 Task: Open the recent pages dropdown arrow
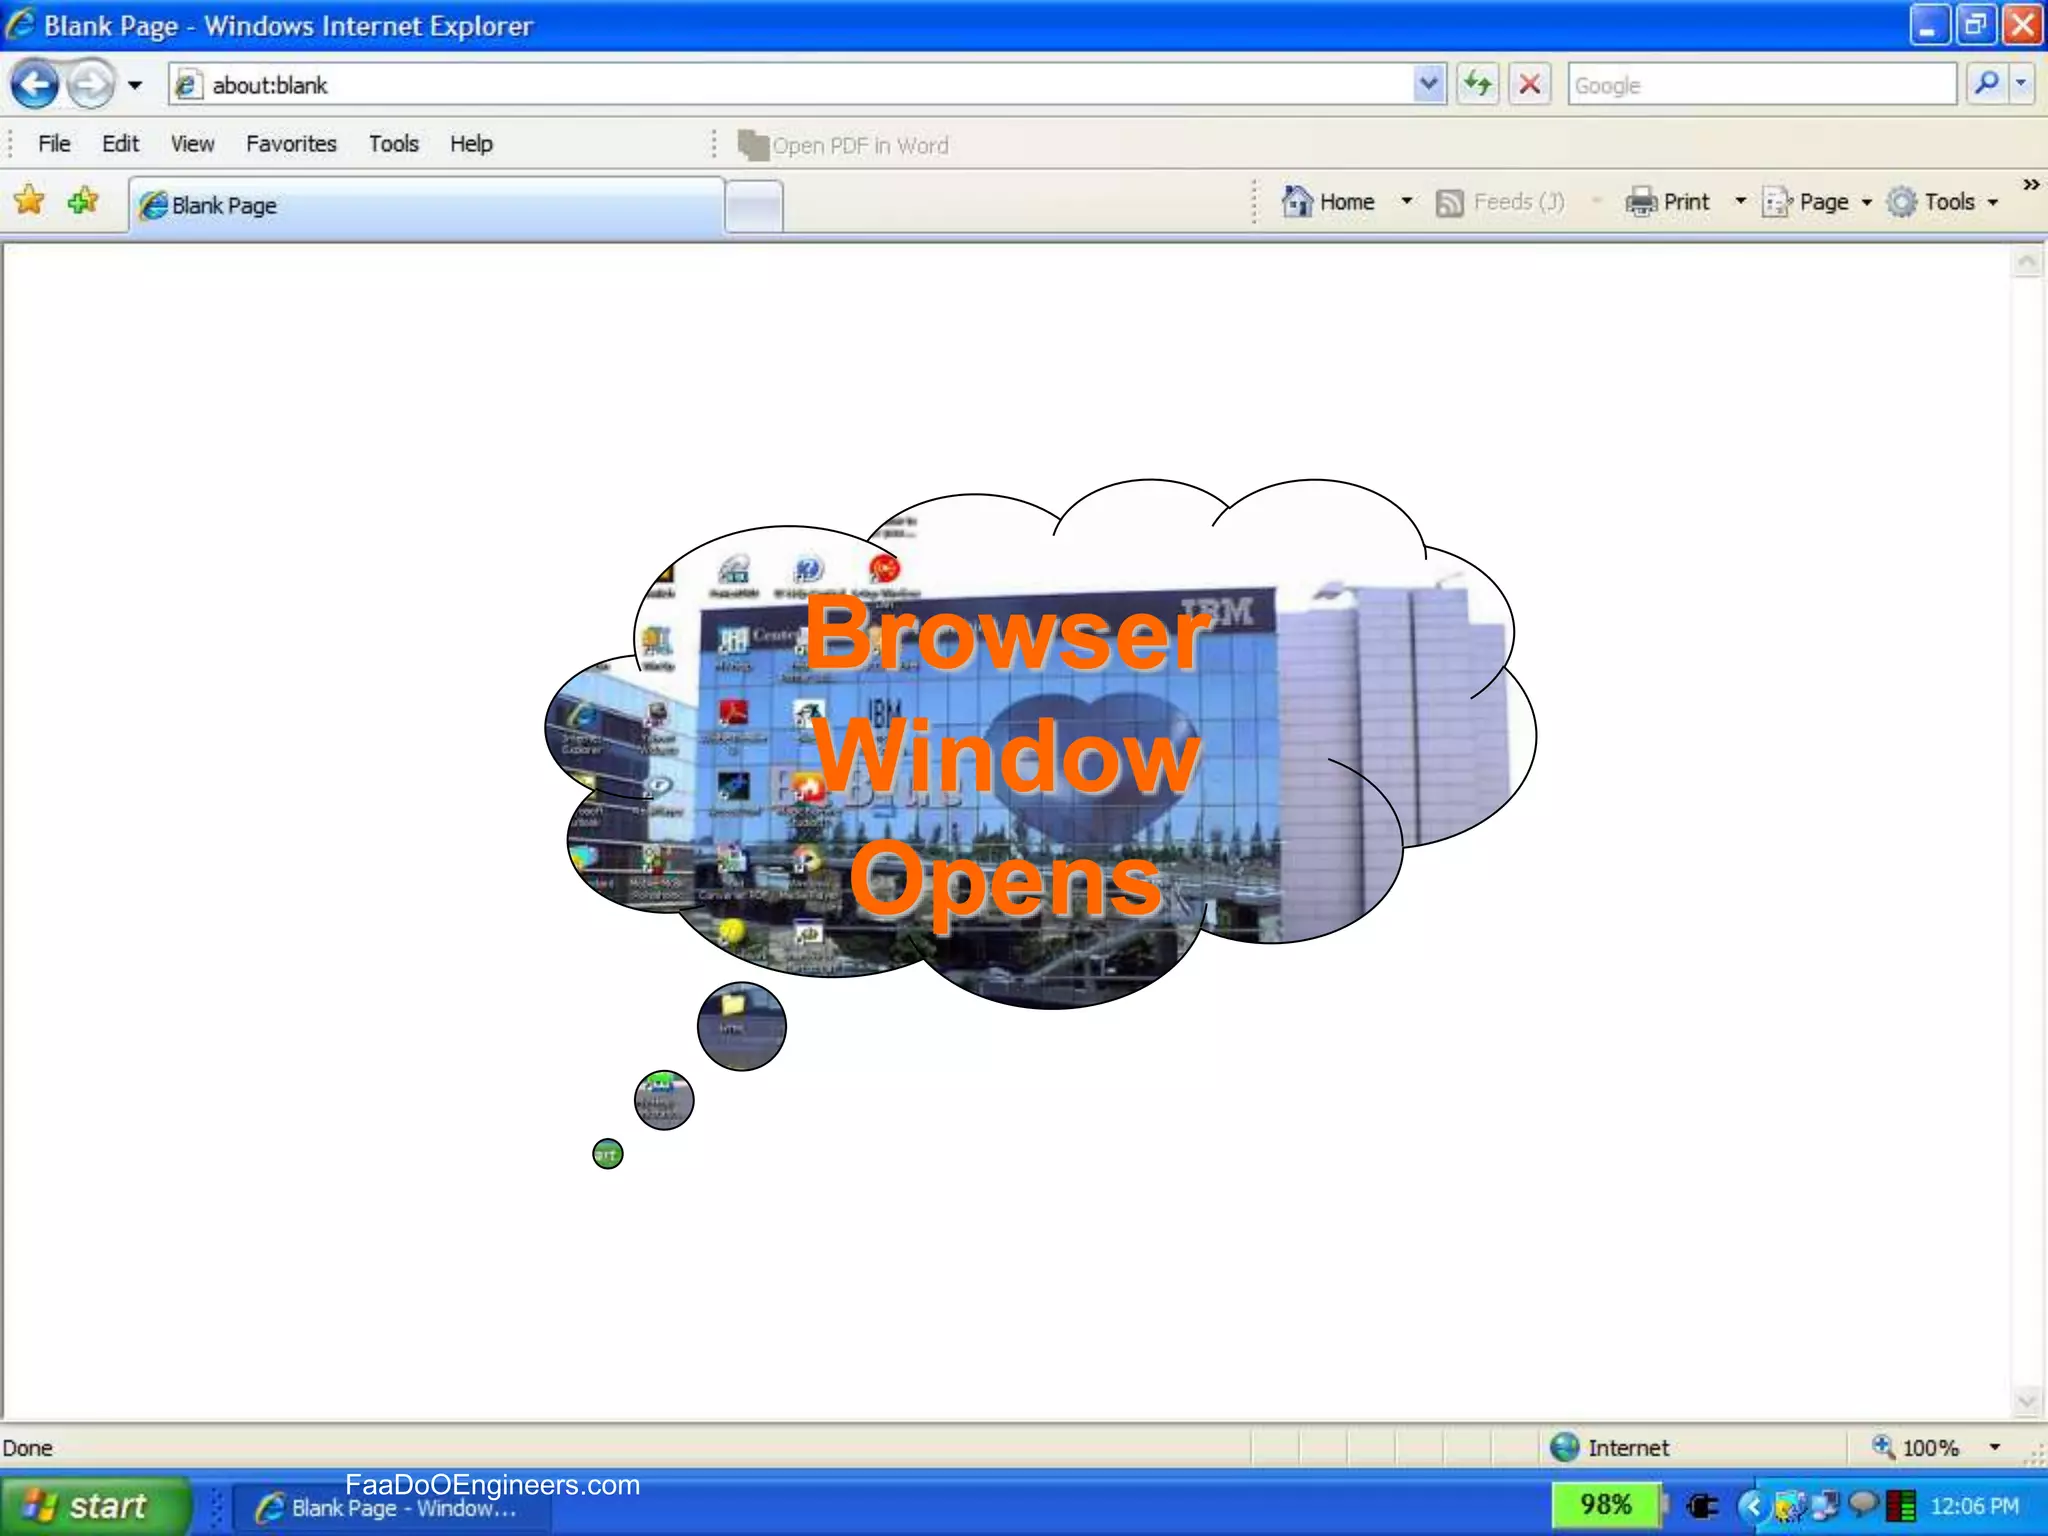click(x=135, y=85)
